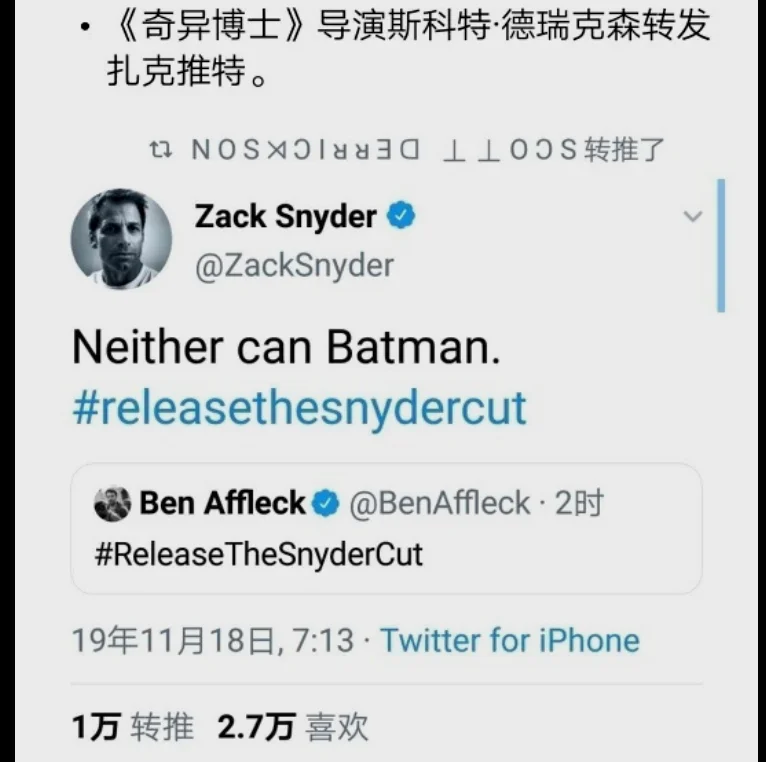Click the @ZackSnyder handle
766x762 pixels.
(294, 266)
